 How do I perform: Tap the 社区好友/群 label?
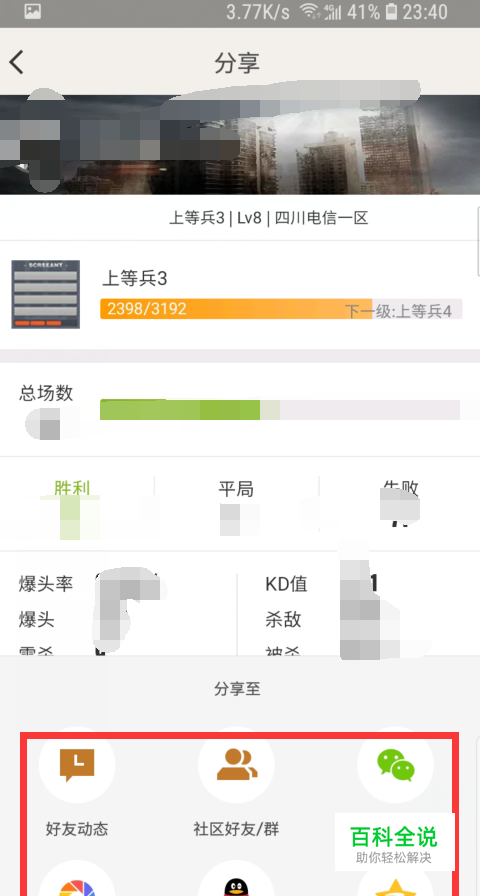click(x=236, y=829)
